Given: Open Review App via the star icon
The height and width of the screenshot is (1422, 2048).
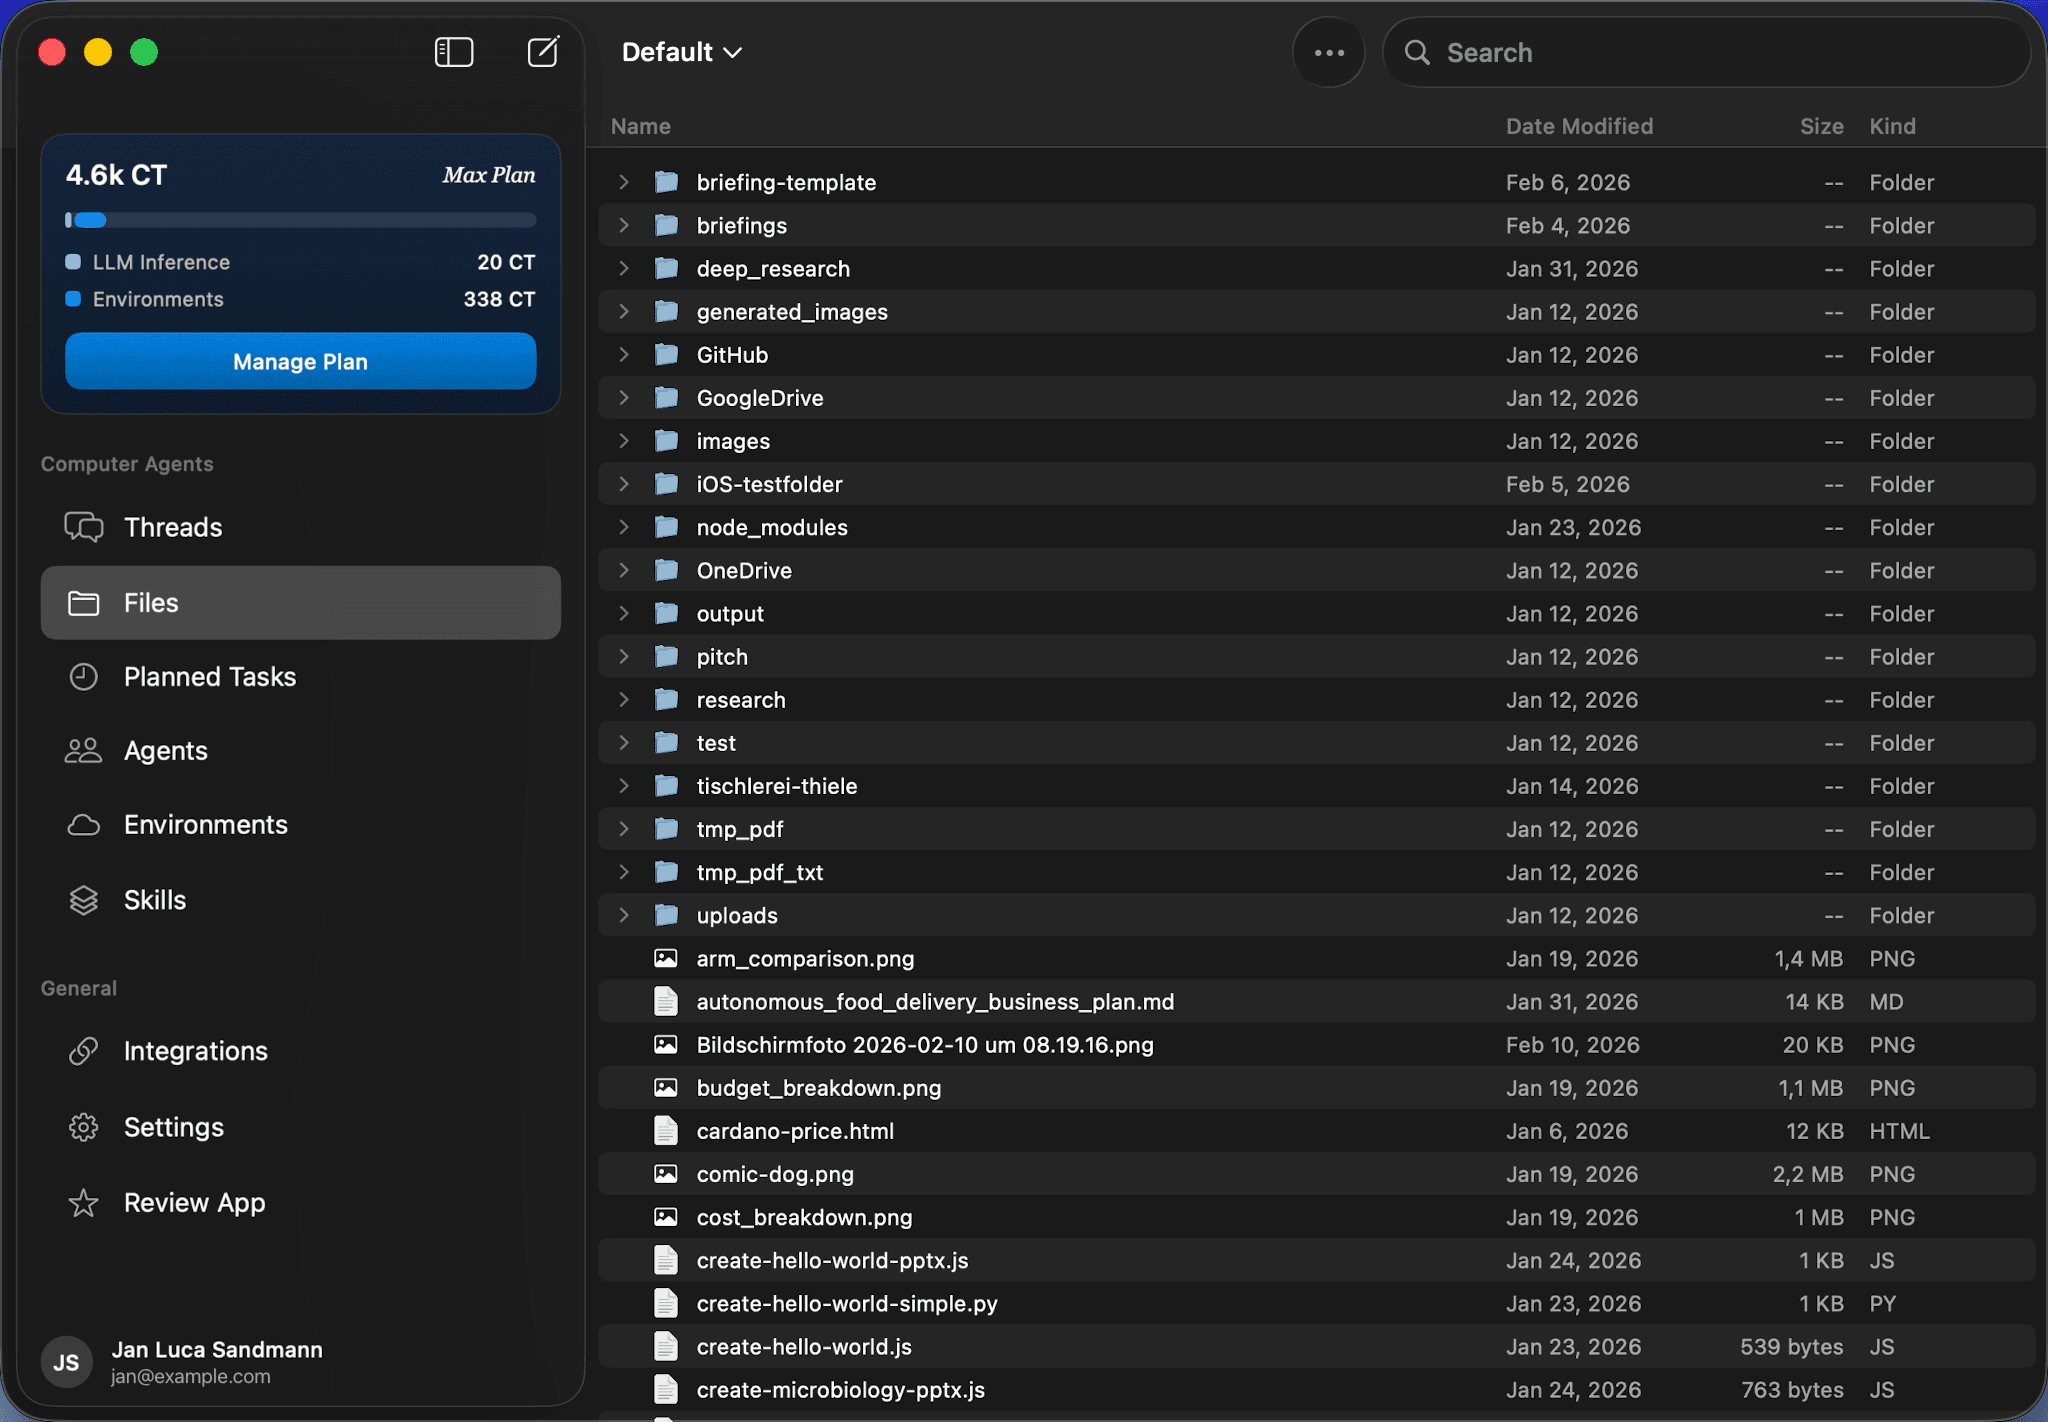Looking at the screenshot, I should 84,1202.
